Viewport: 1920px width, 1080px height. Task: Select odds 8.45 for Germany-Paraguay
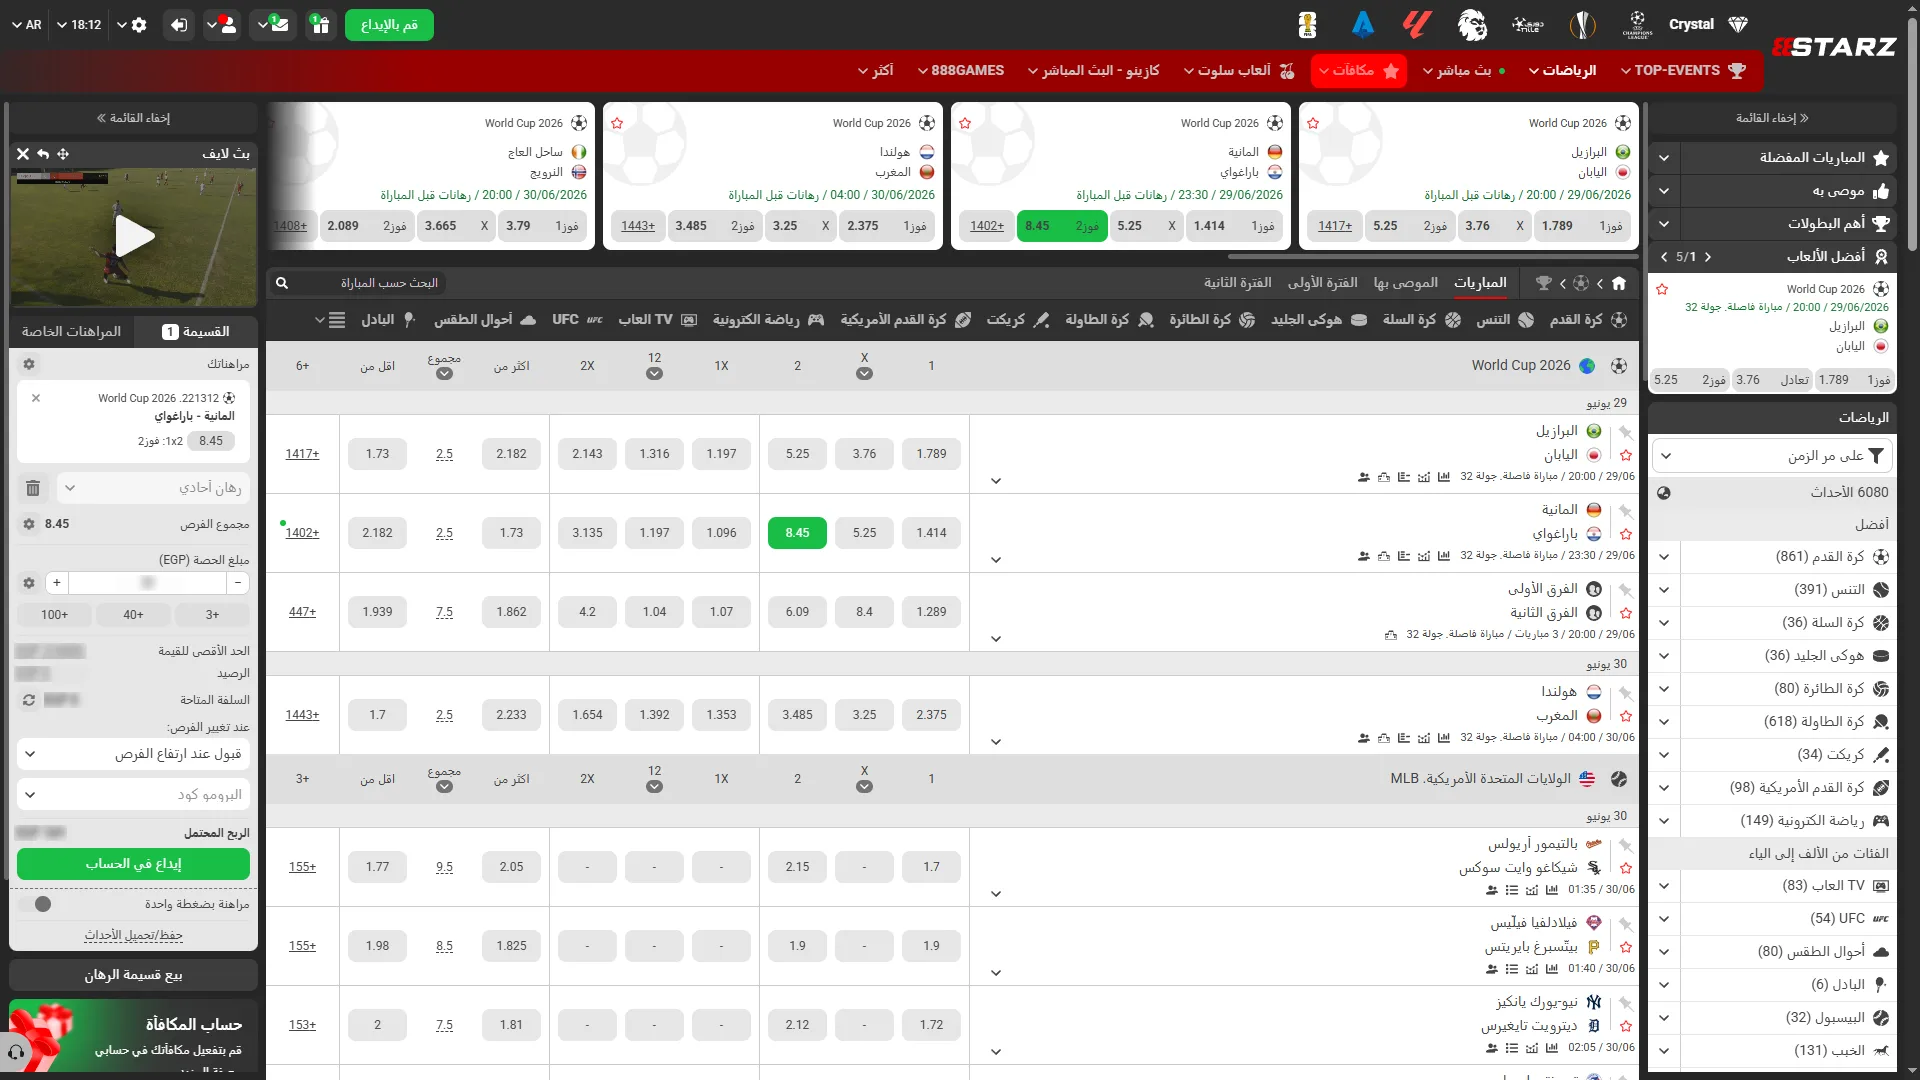click(x=797, y=533)
